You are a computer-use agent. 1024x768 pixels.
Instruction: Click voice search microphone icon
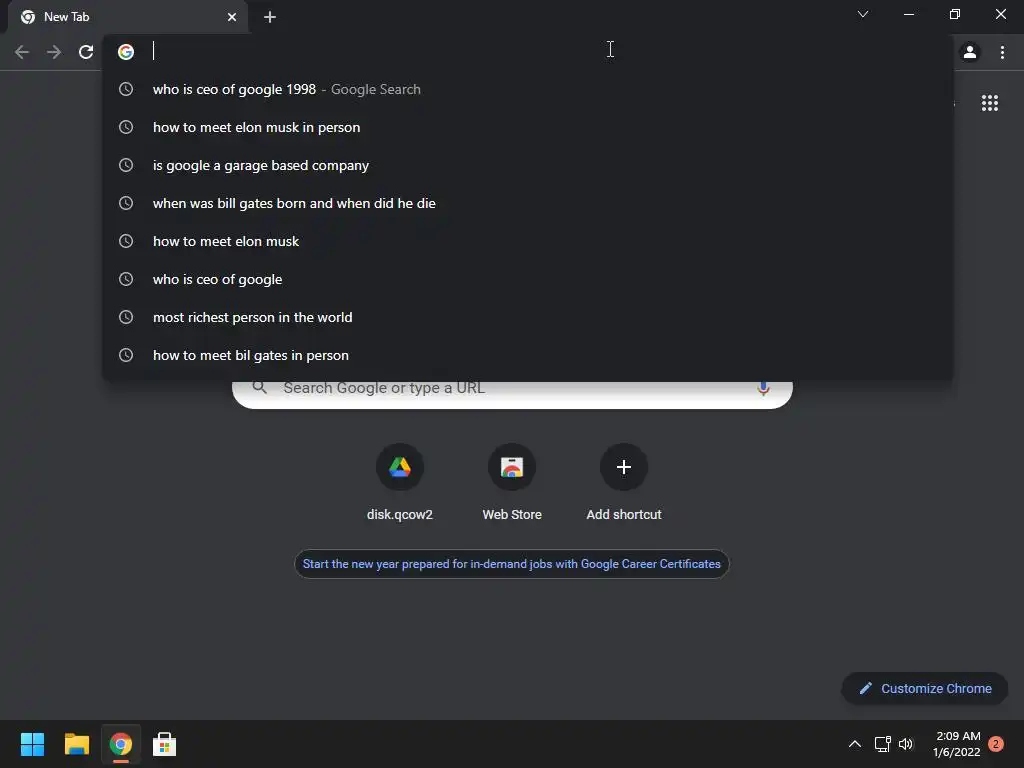click(763, 389)
